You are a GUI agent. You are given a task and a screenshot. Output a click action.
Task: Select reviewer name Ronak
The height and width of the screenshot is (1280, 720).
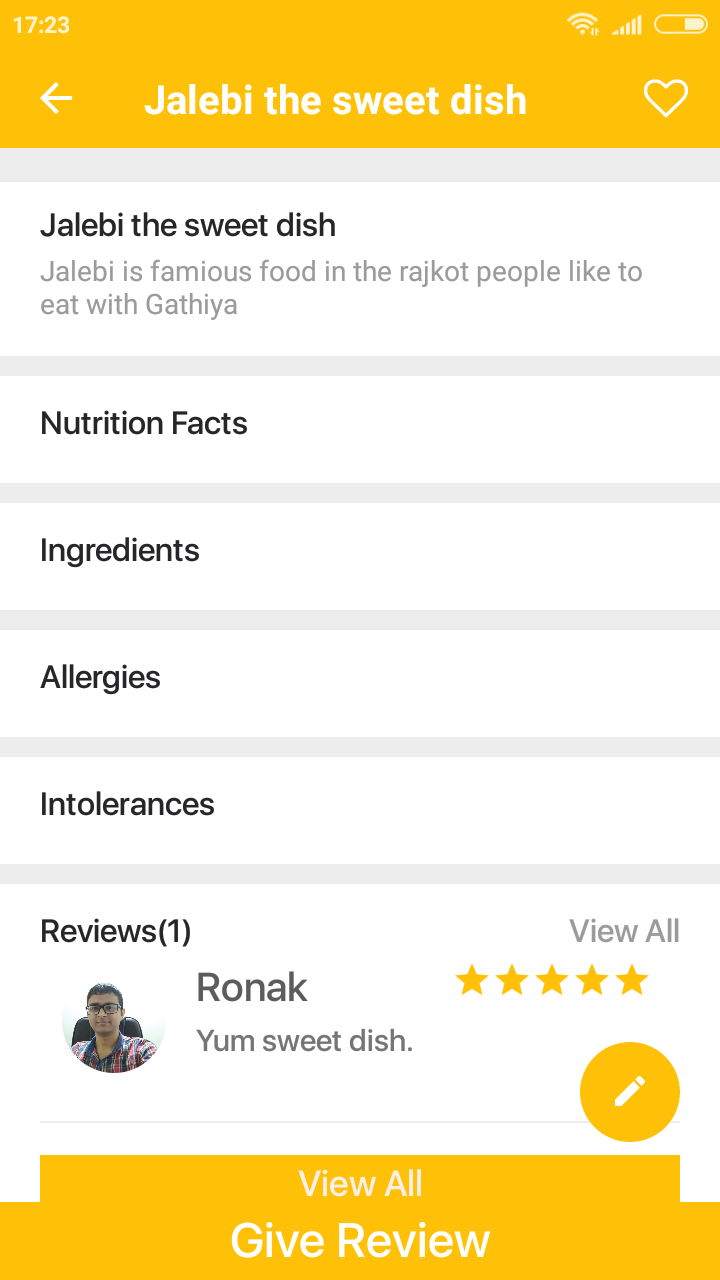(x=252, y=988)
